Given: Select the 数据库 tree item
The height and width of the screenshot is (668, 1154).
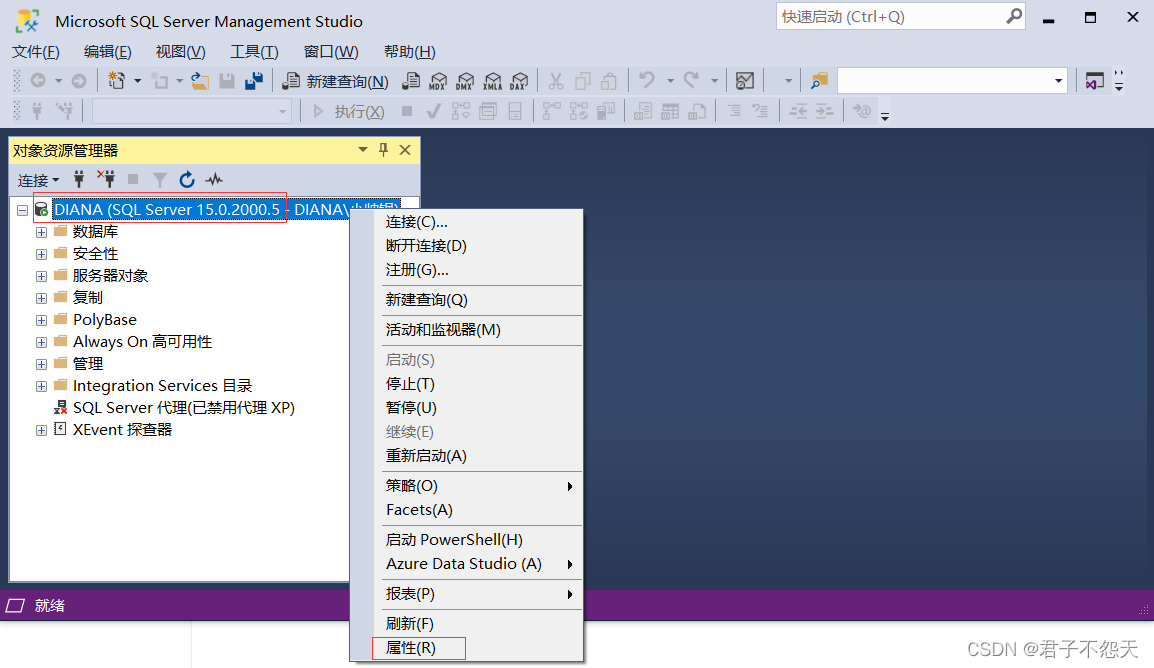Looking at the screenshot, I should click(95, 231).
